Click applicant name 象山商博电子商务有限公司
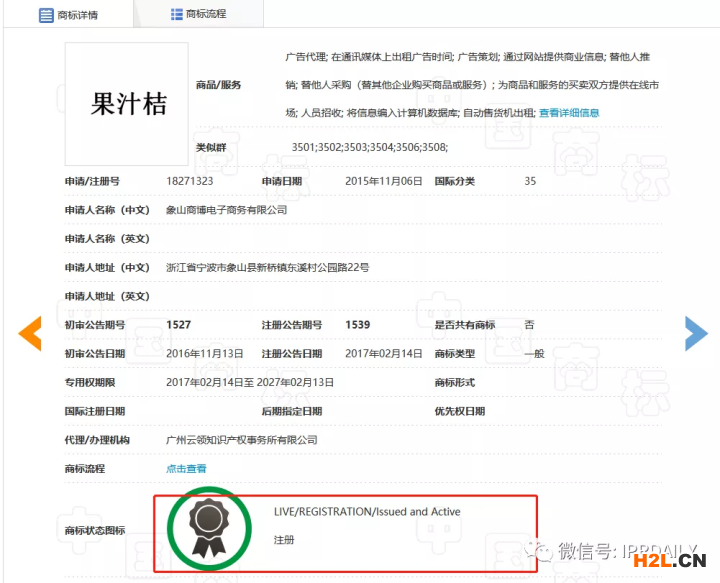The height and width of the screenshot is (583, 720). point(226,210)
